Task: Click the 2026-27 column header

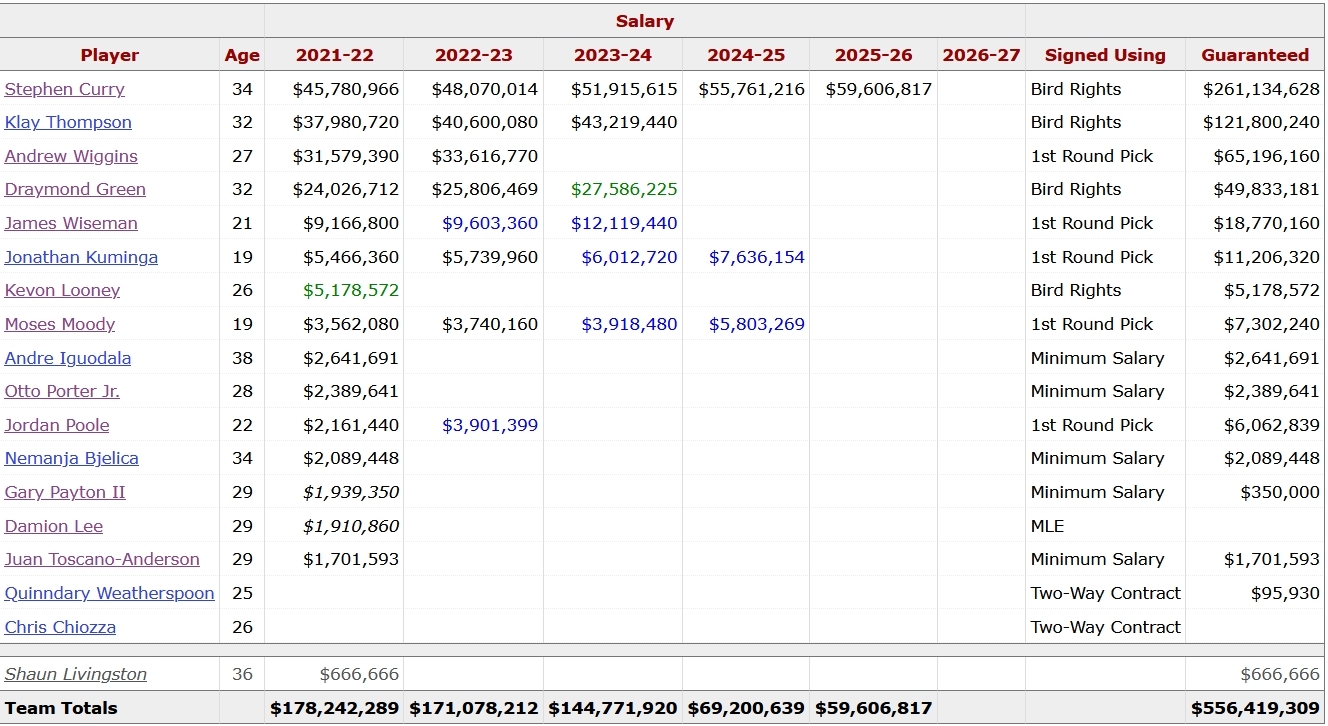Action: (981, 55)
